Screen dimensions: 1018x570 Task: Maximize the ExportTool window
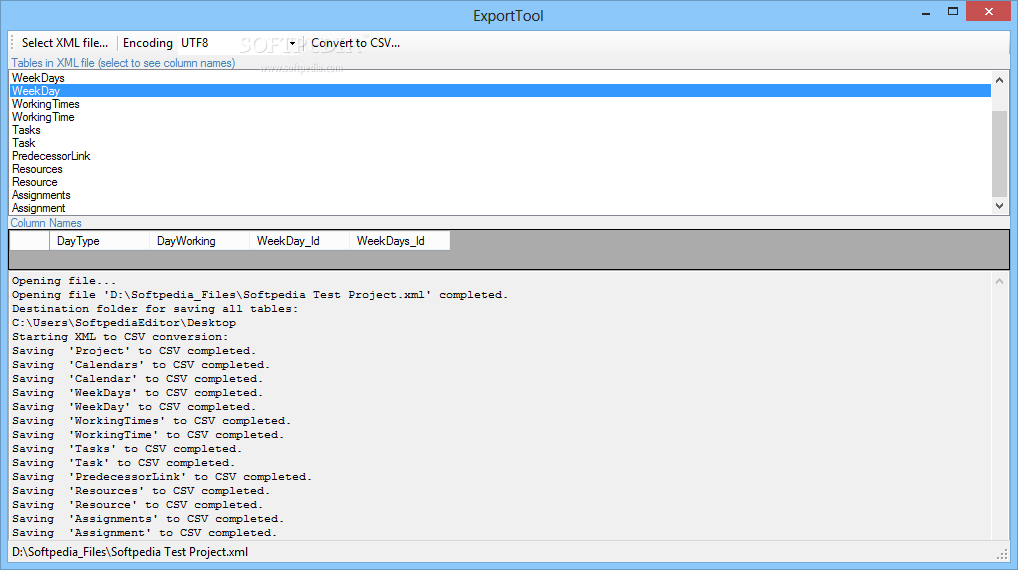(x=952, y=12)
